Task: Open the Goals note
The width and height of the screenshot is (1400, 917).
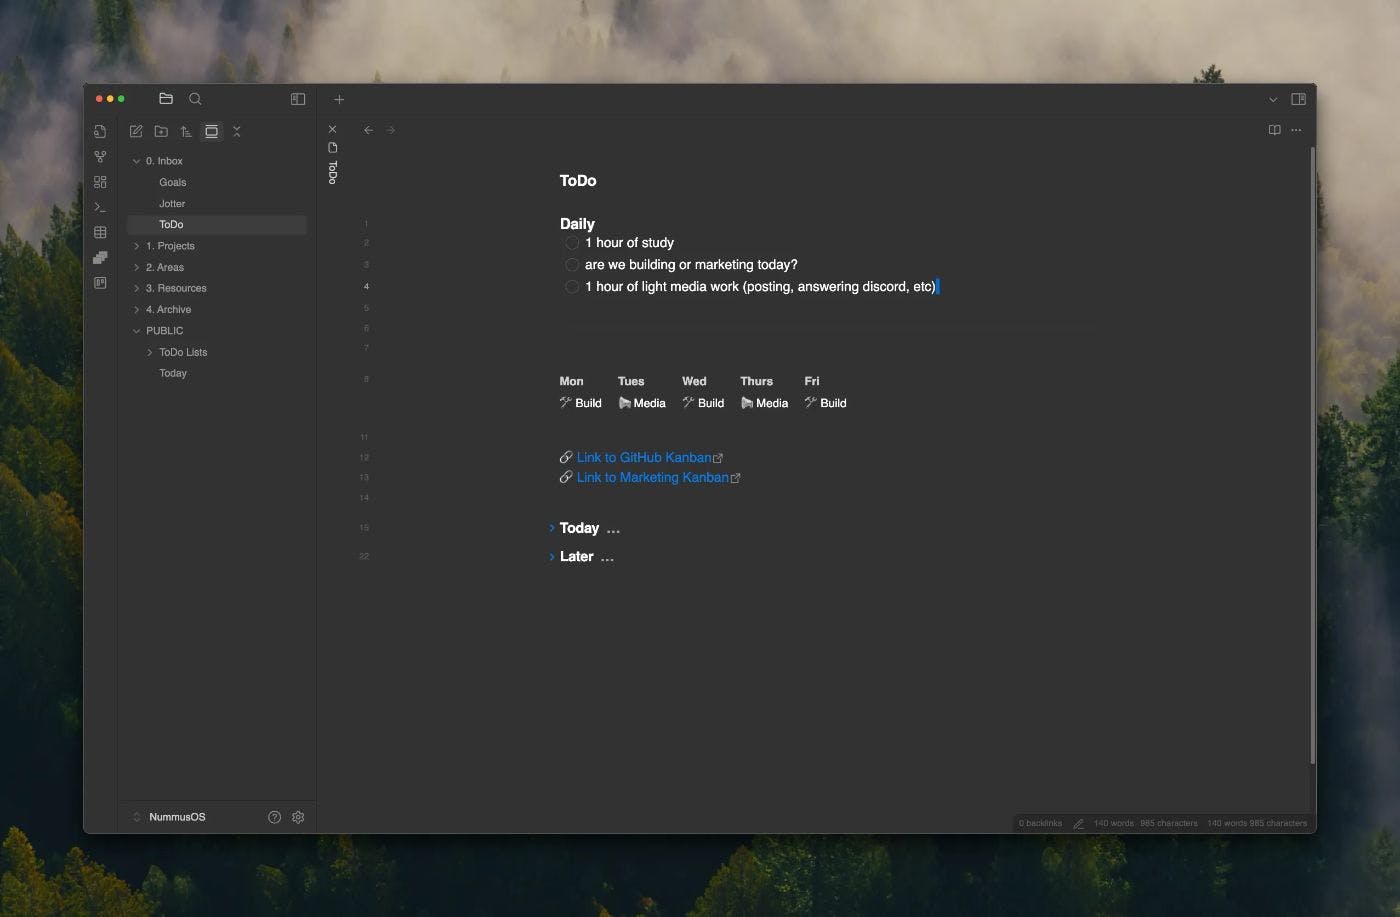Action: [172, 182]
